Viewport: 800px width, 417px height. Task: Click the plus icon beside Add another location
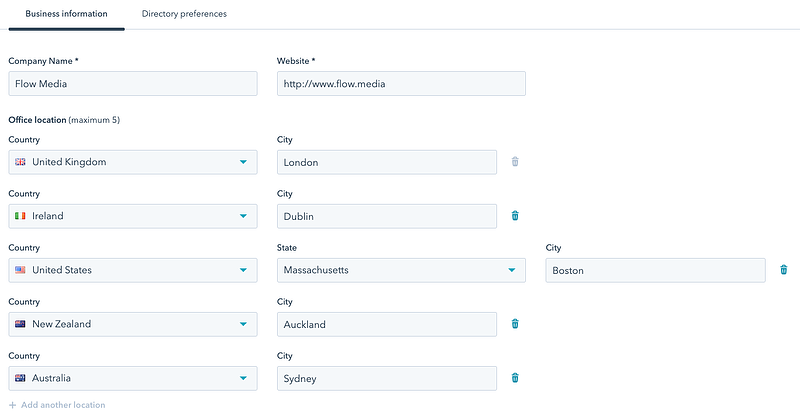coord(13,405)
